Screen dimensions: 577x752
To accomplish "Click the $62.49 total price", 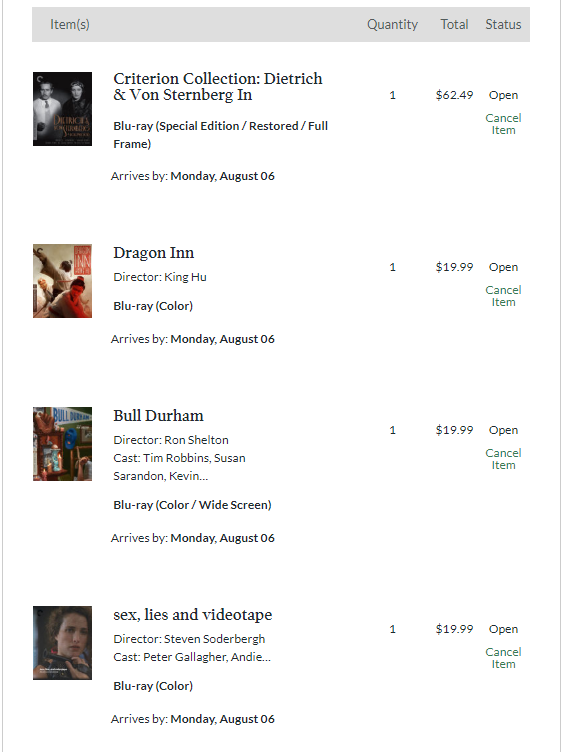I will tap(454, 95).
